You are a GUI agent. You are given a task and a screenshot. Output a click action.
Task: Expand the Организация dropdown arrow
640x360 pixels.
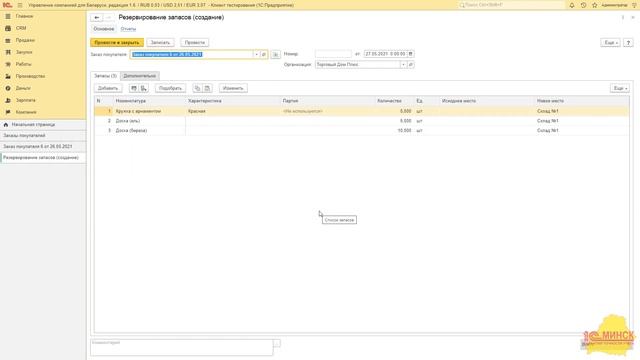pyautogui.click(x=403, y=64)
